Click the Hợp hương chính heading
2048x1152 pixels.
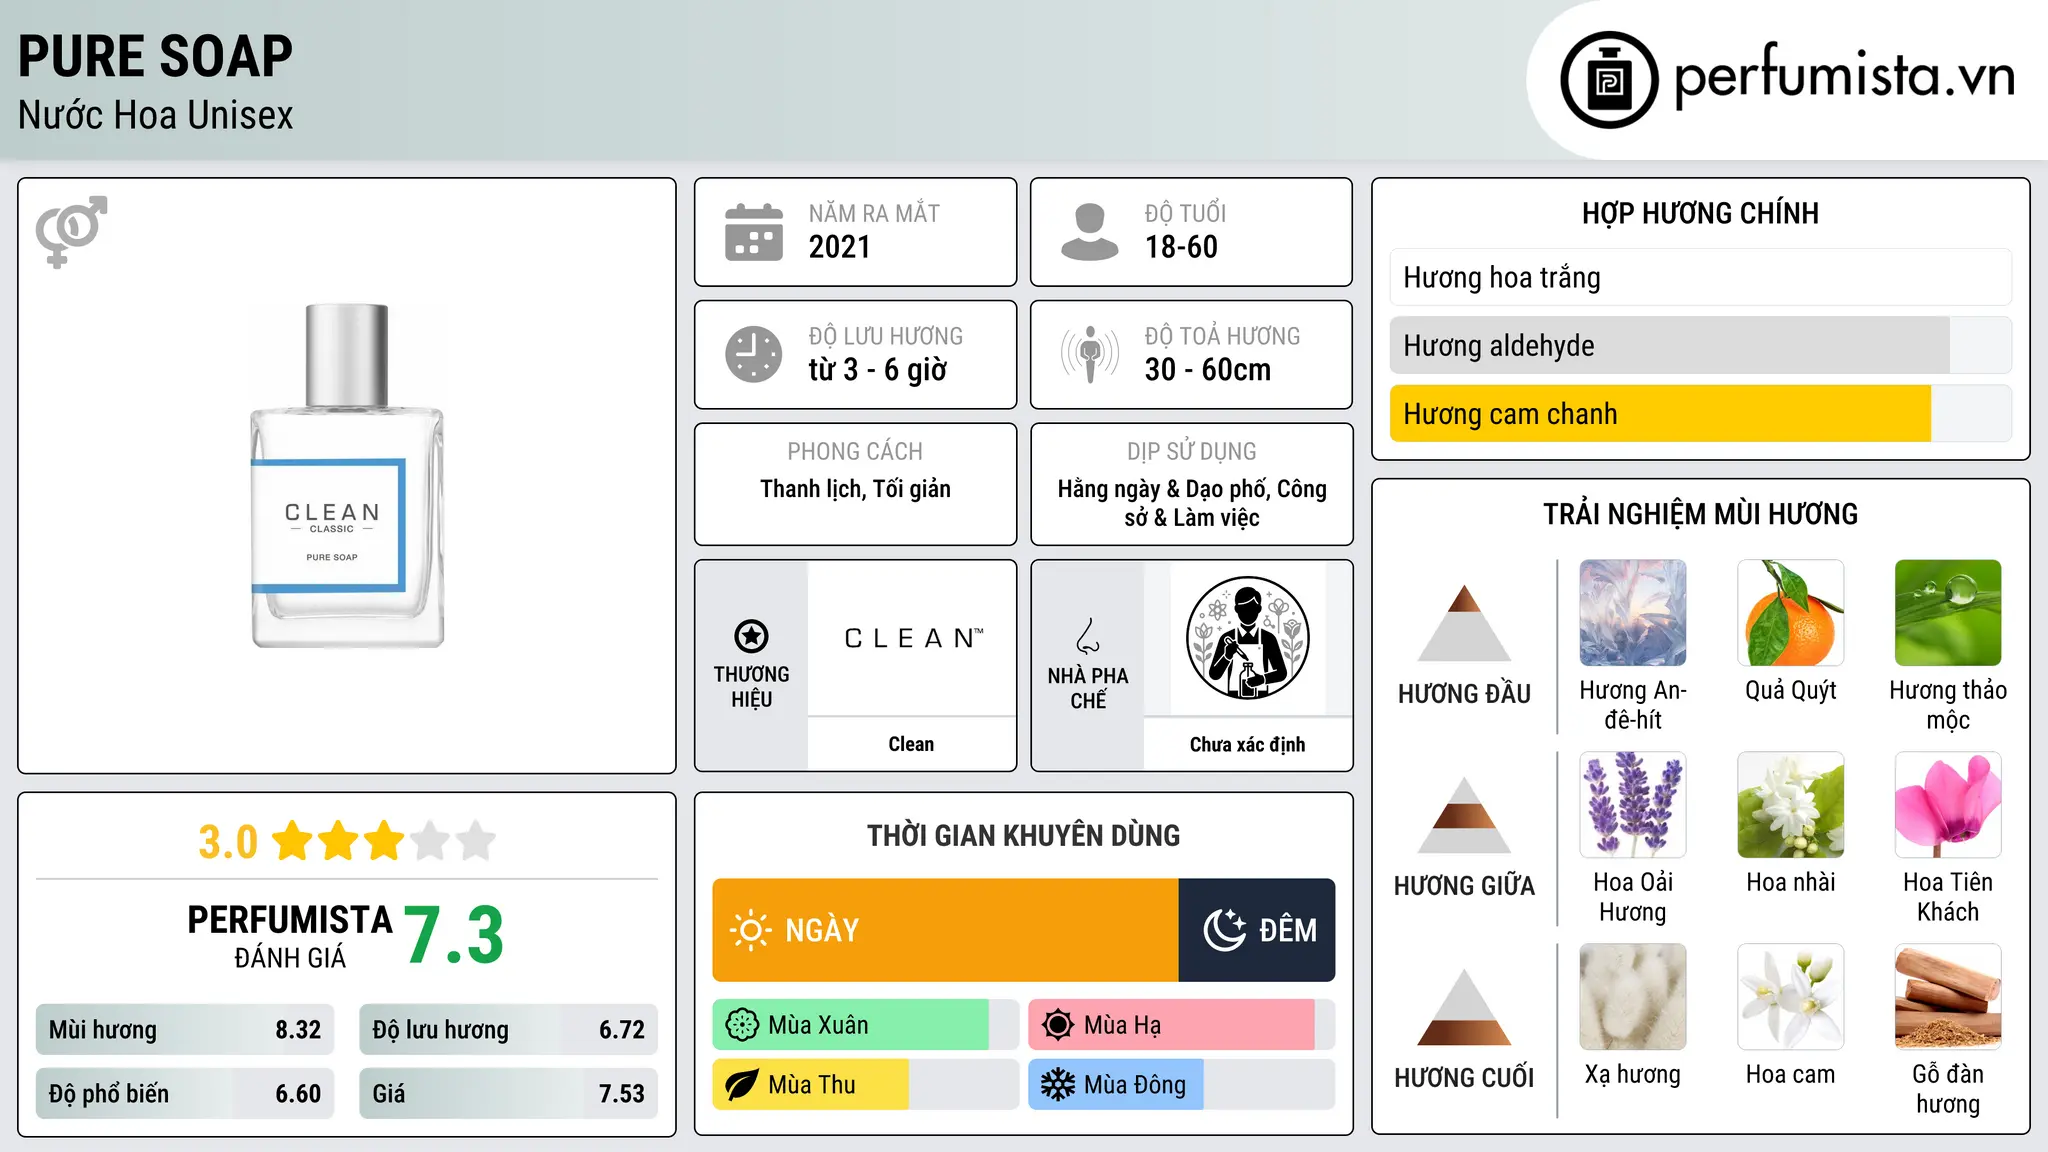[1701, 213]
